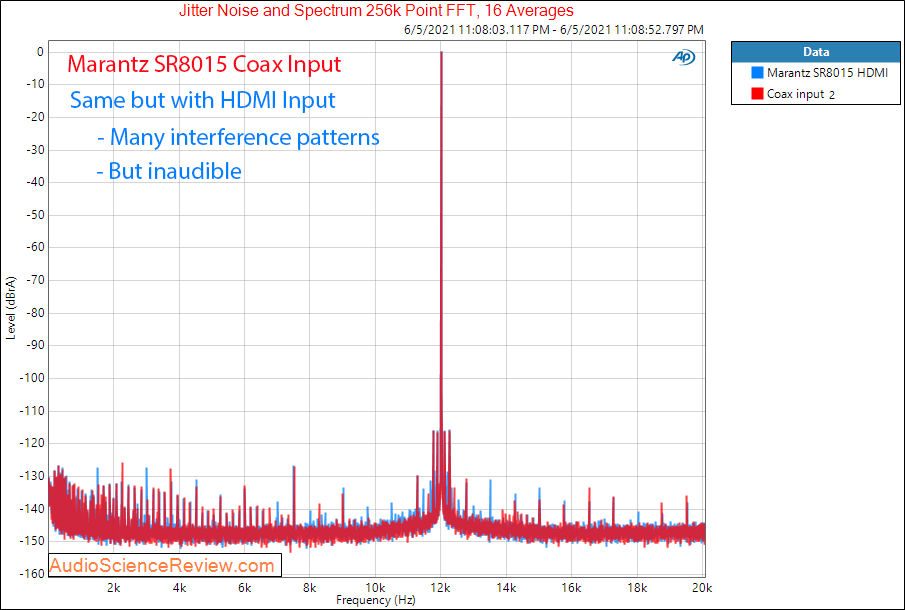Click the 'Marantz SR8015 Coax Input' annotation
Viewport: 905px width, 610px height.
point(204,63)
